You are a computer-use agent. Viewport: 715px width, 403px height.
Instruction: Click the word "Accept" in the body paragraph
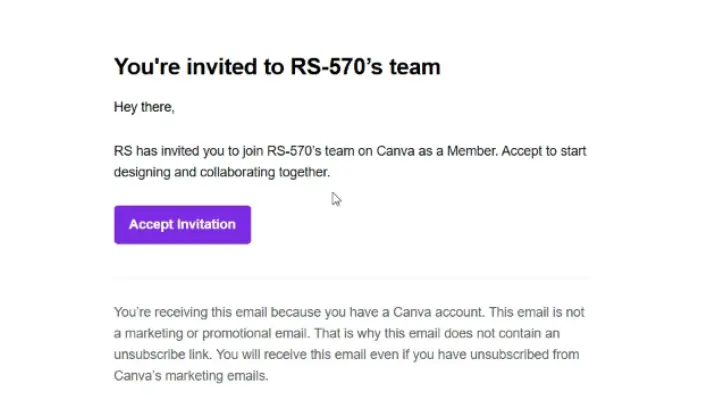pos(521,151)
